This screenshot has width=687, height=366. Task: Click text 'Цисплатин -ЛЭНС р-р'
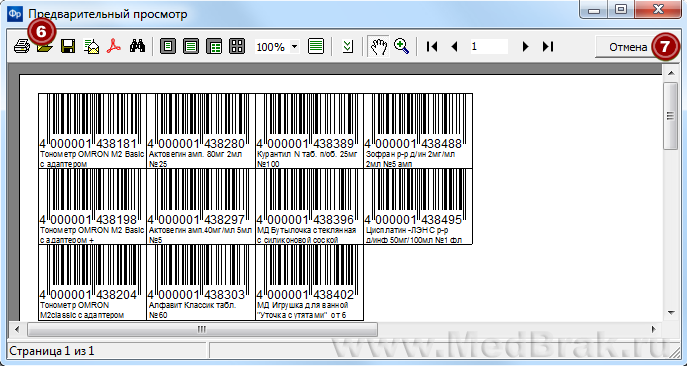pyautogui.click(x=407, y=230)
